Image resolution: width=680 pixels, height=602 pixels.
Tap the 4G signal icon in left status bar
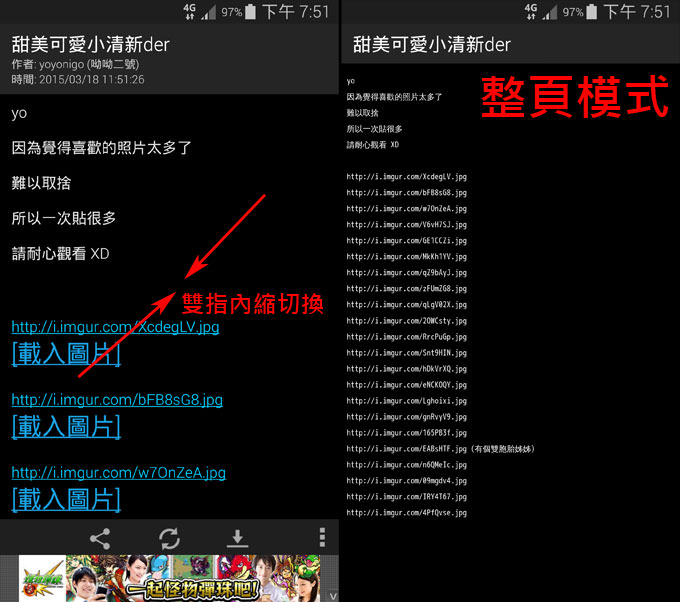click(187, 11)
